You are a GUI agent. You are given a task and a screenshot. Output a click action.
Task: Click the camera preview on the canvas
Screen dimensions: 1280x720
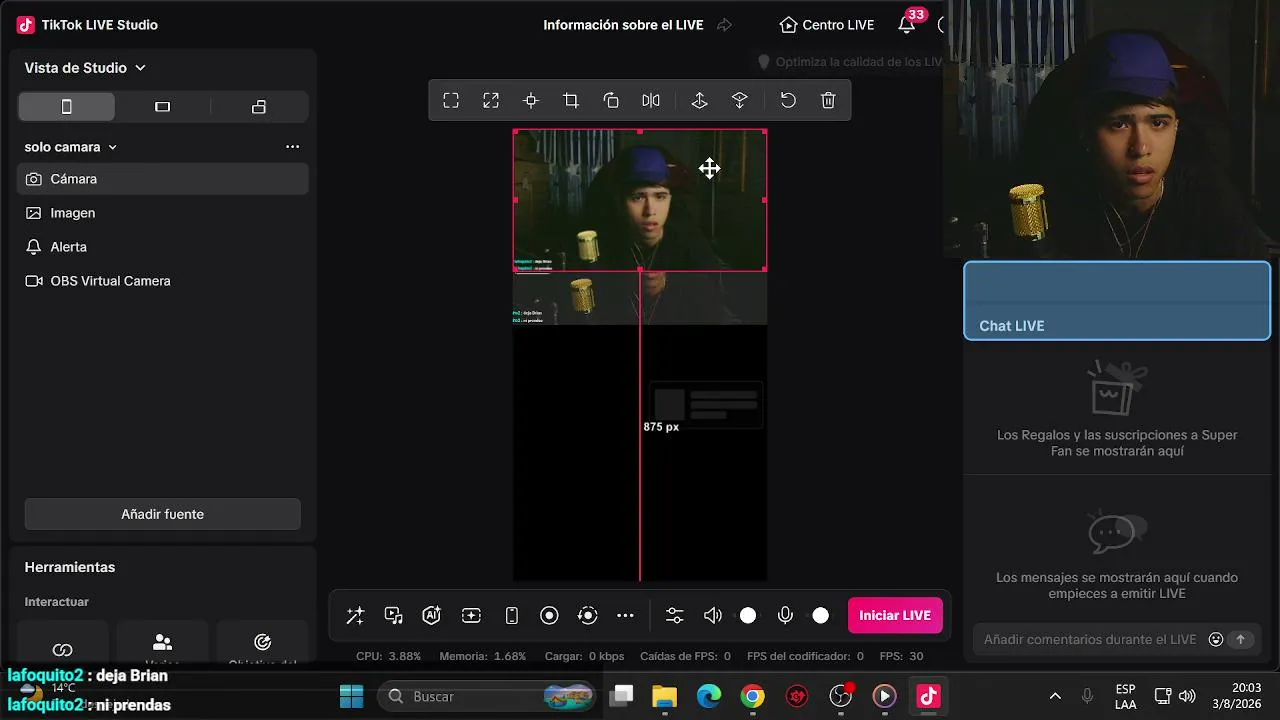pos(640,200)
